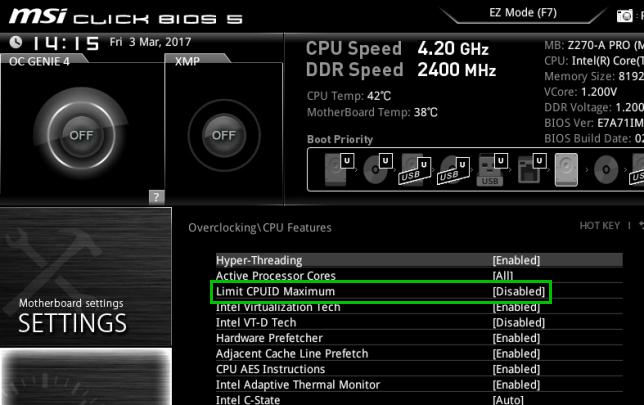This screenshot has width=644, height=405.
Task: Select the UEFI USB hard disk boot device
Action: [415, 170]
